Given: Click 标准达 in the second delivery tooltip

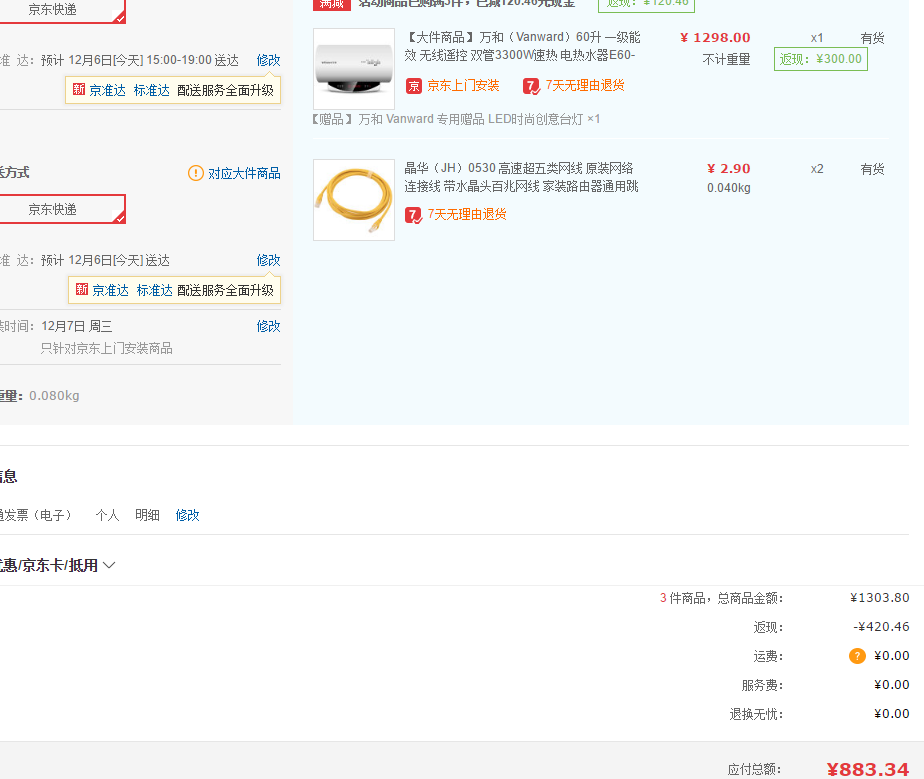Looking at the screenshot, I should point(154,290).
